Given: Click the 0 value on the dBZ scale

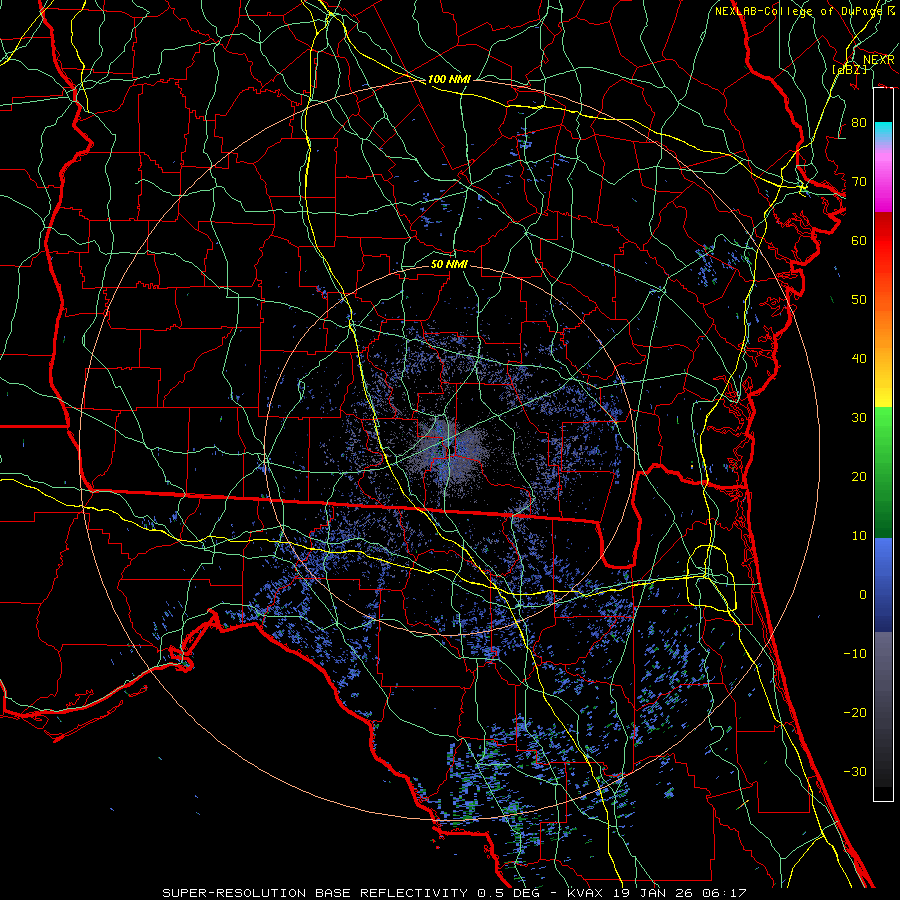Looking at the screenshot, I should 863,595.
